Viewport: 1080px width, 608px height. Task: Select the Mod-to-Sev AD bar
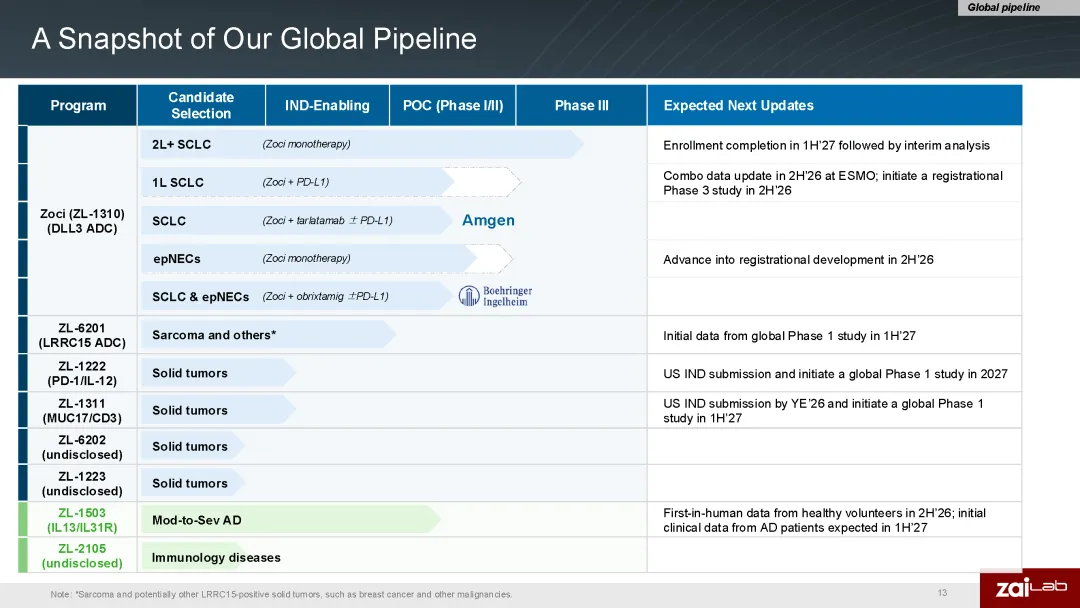pos(291,520)
